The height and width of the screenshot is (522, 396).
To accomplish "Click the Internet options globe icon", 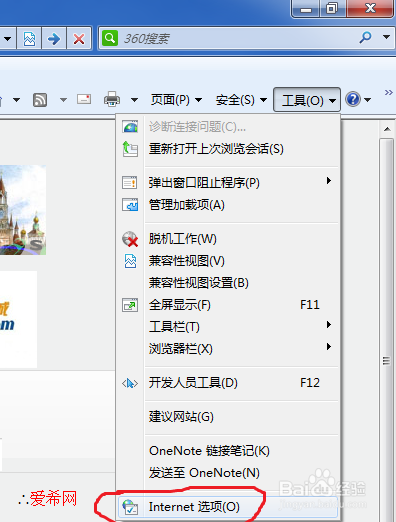I will pyautogui.click(x=130, y=507).
